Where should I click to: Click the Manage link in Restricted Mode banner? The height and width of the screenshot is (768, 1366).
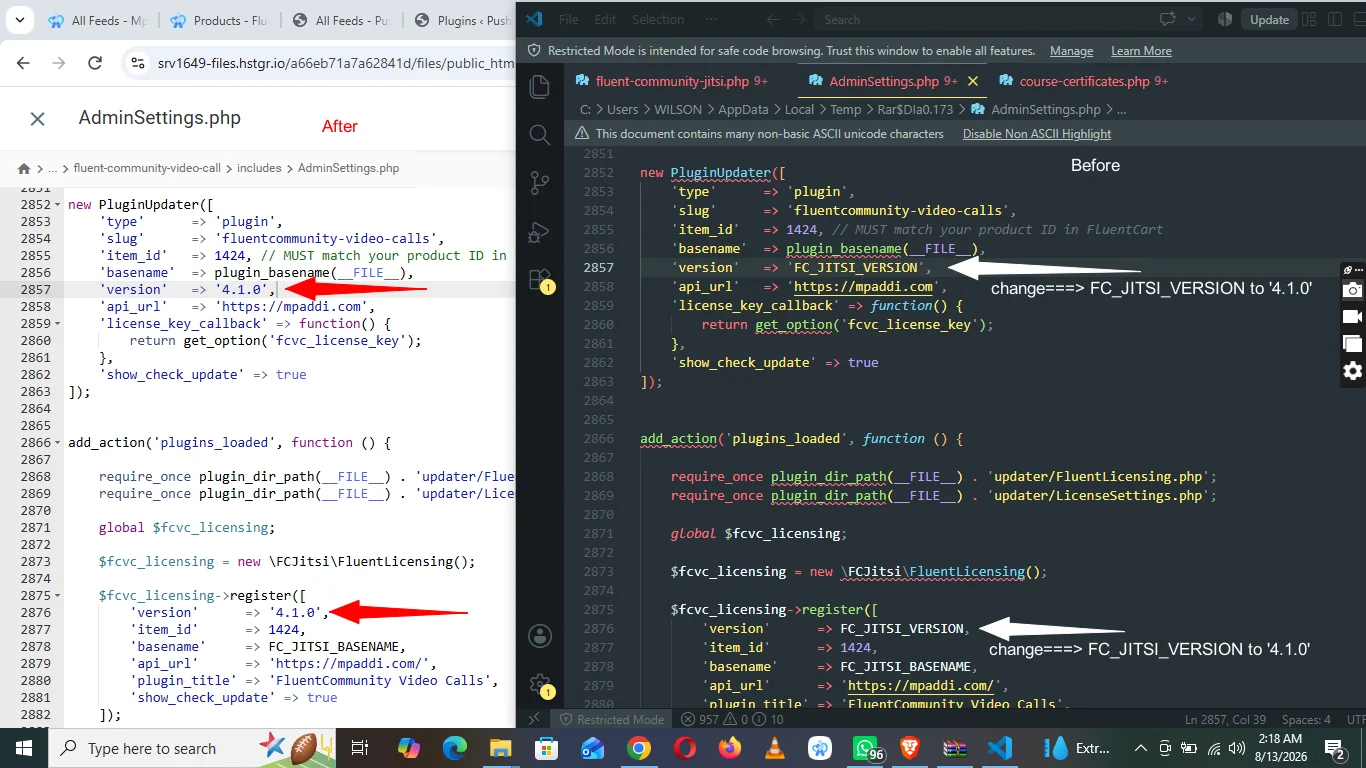click(1071, 51)
